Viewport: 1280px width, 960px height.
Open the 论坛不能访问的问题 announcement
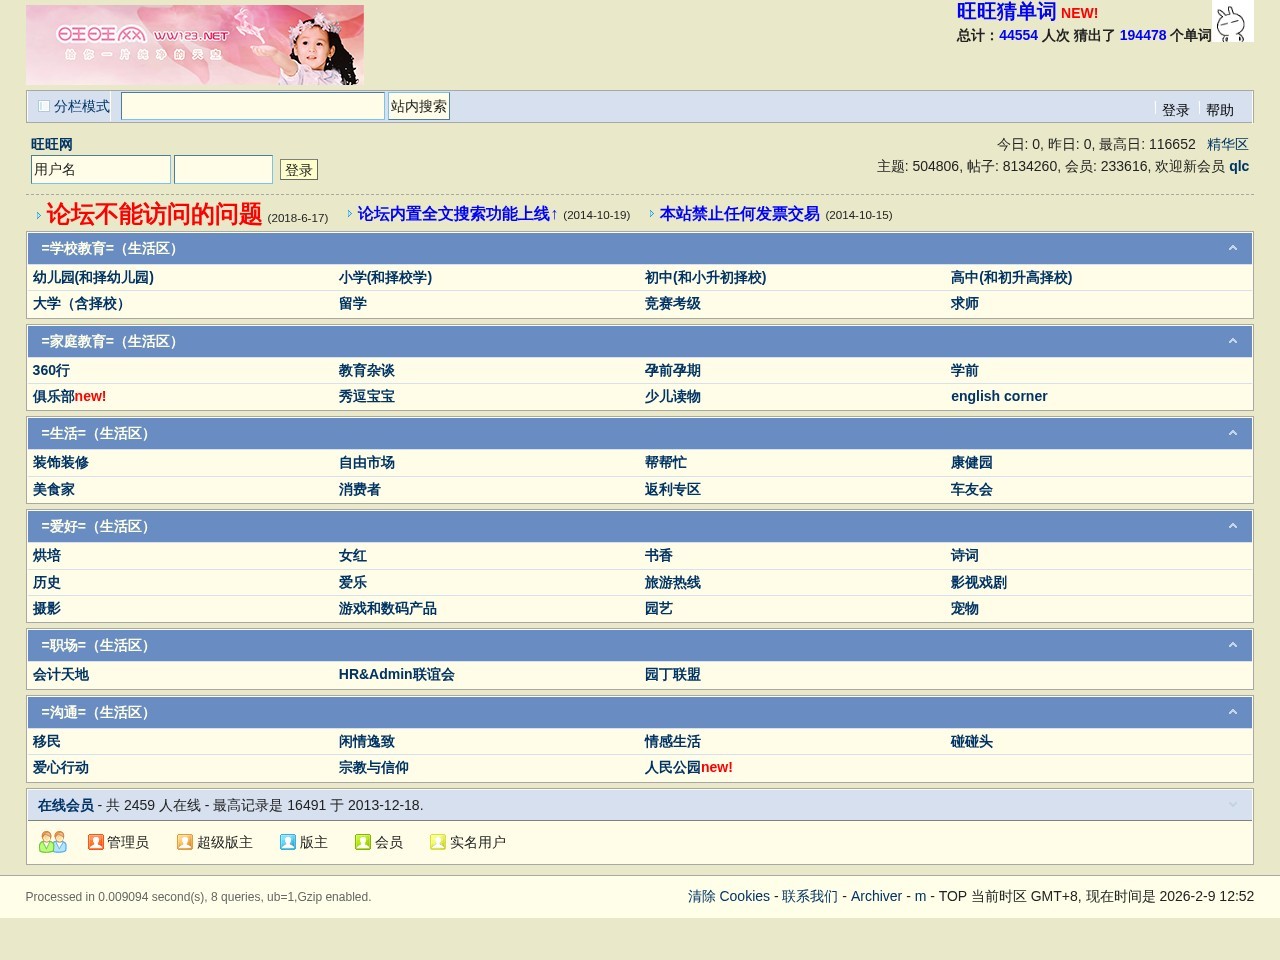point(154,214)
